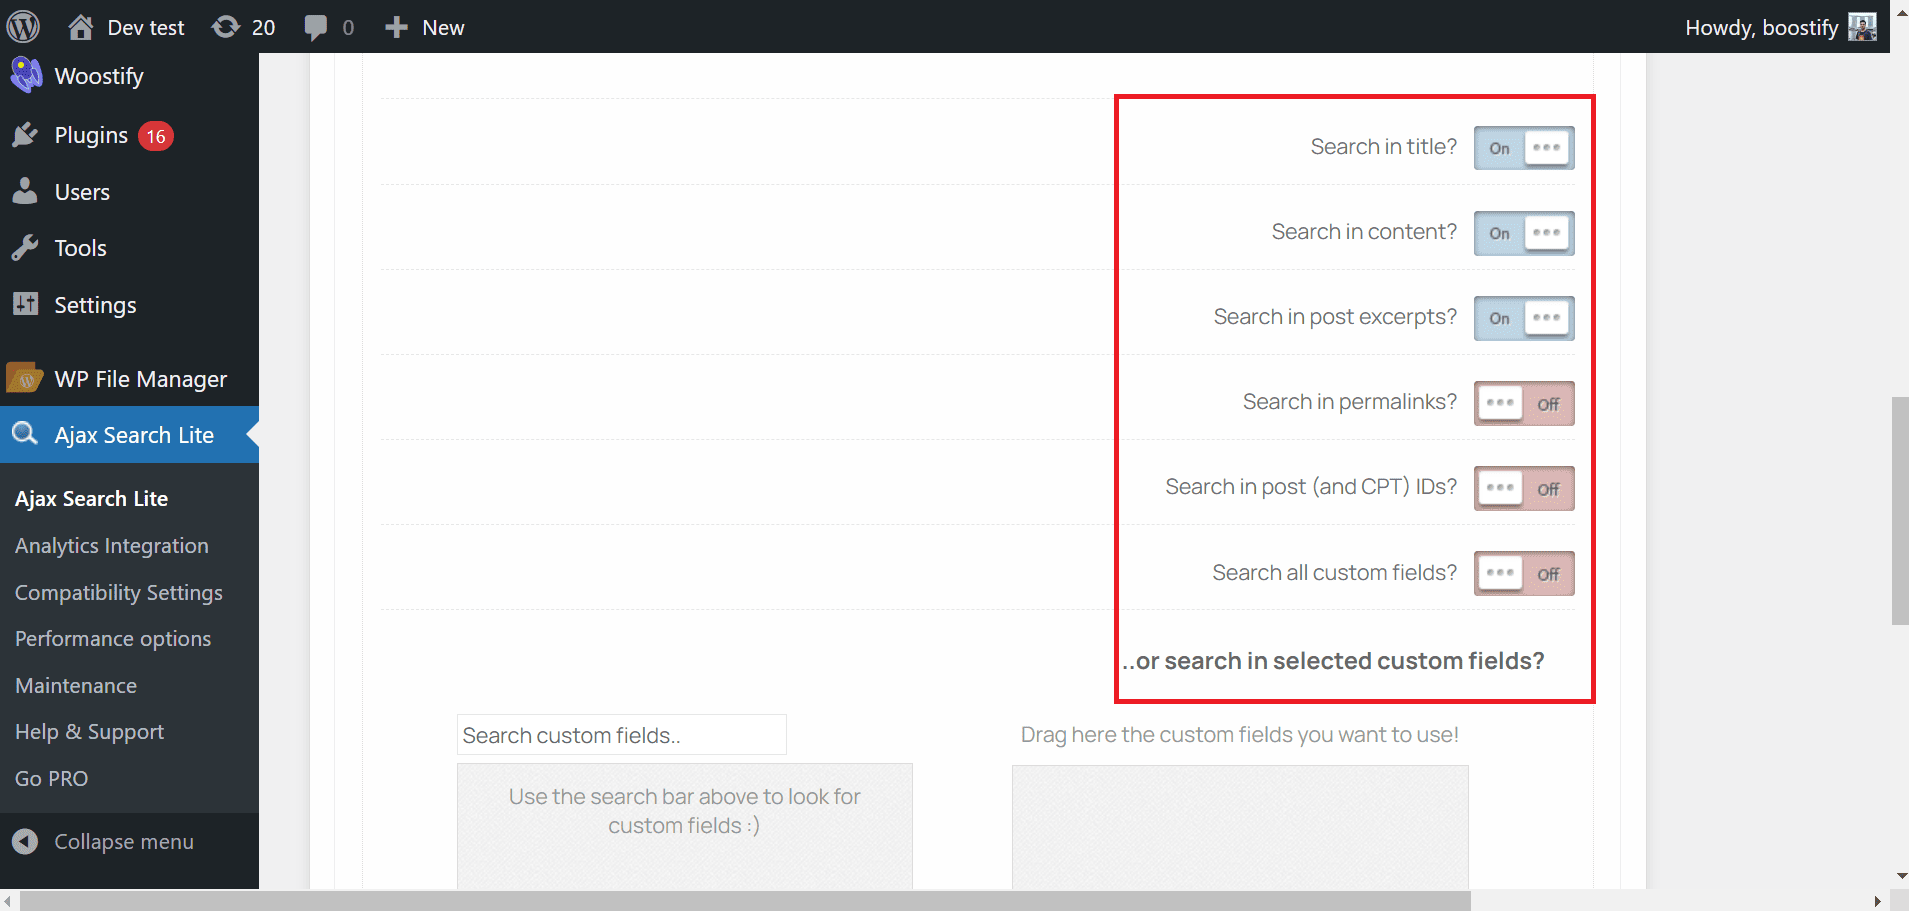Screen dimensions: 1909x911
Task: Click Collapse menu
Action: click(124, 842)
